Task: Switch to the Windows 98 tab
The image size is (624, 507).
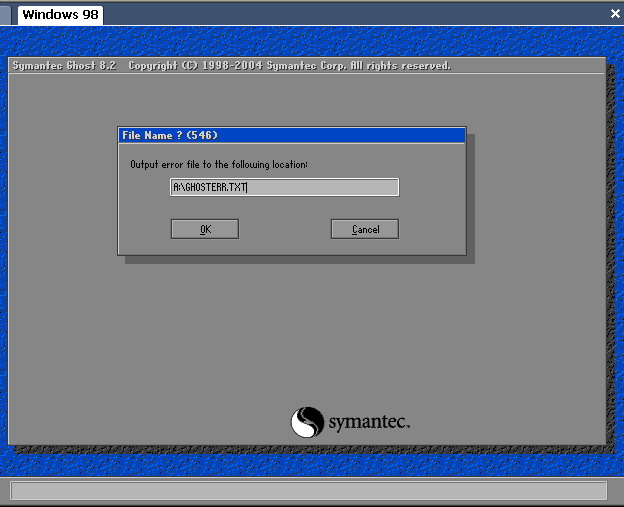Action: (60, 15)
